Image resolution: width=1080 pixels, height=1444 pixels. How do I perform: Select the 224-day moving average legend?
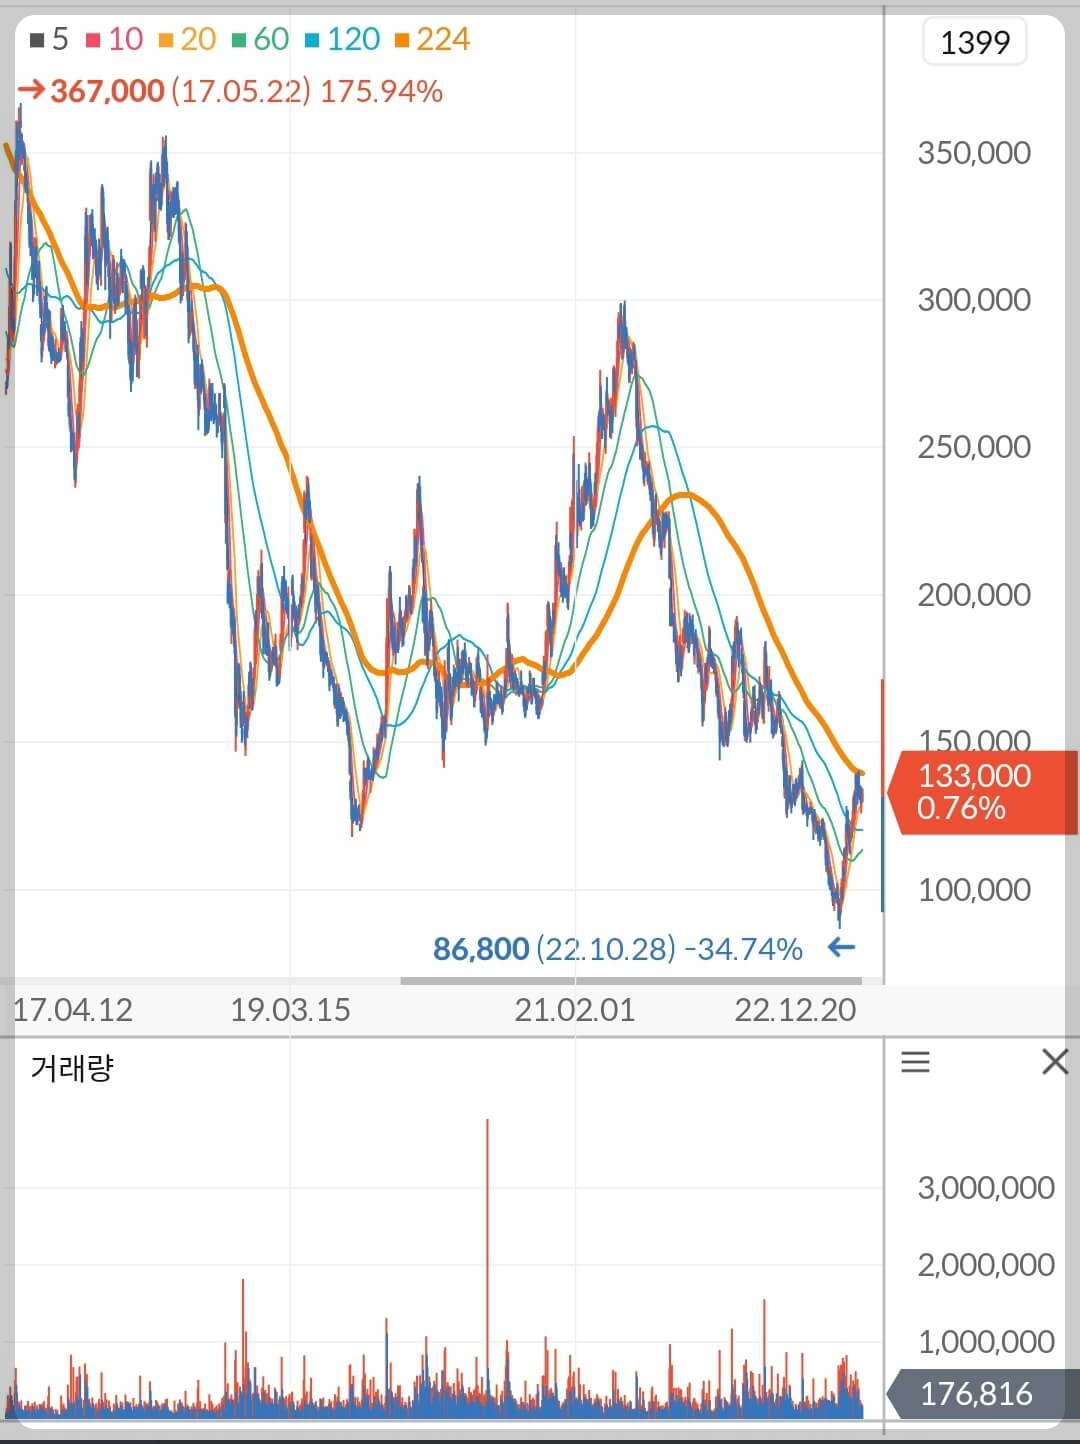coord(432,39)
